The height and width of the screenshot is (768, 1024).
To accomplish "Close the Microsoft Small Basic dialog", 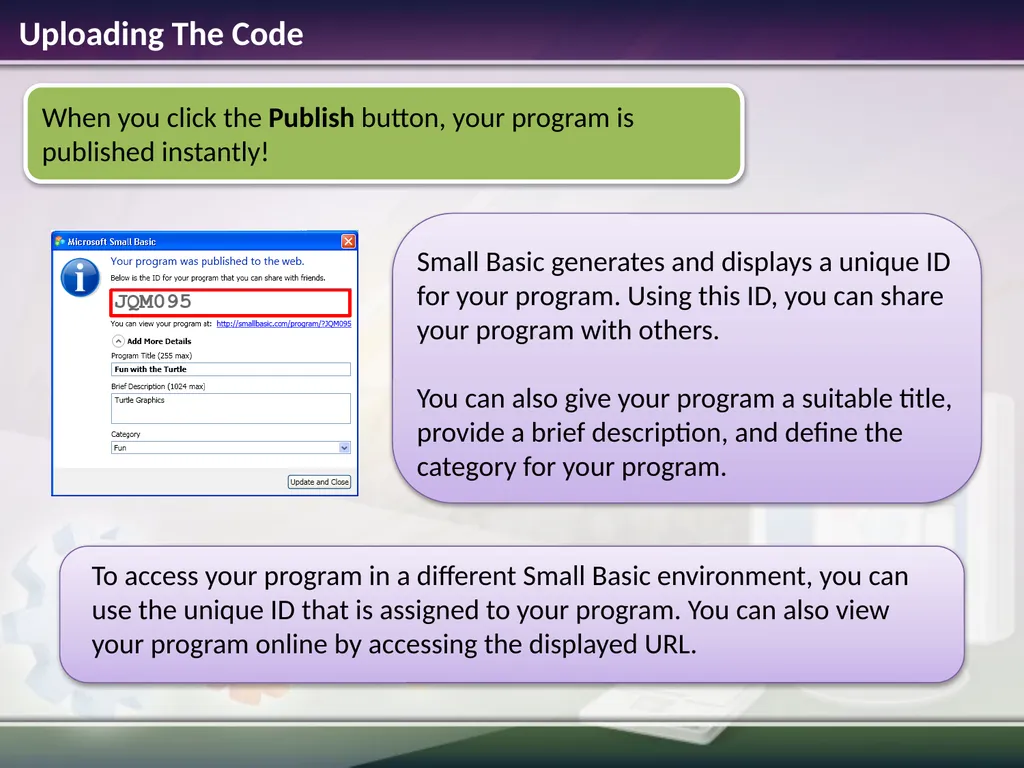I will pyautogui.click(x=349, y=242).
